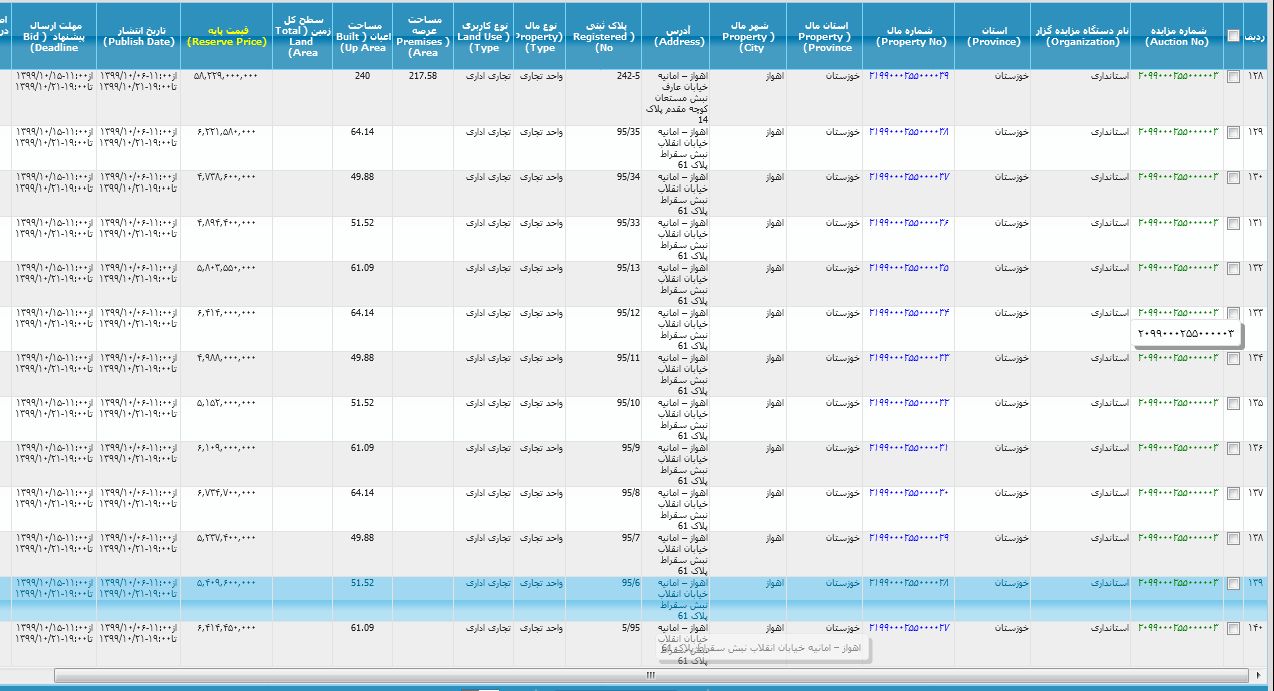Sort by the Reserve Price column header
Screen dimensions: 1274x691
pyautogui.click(x=226, y=37)
